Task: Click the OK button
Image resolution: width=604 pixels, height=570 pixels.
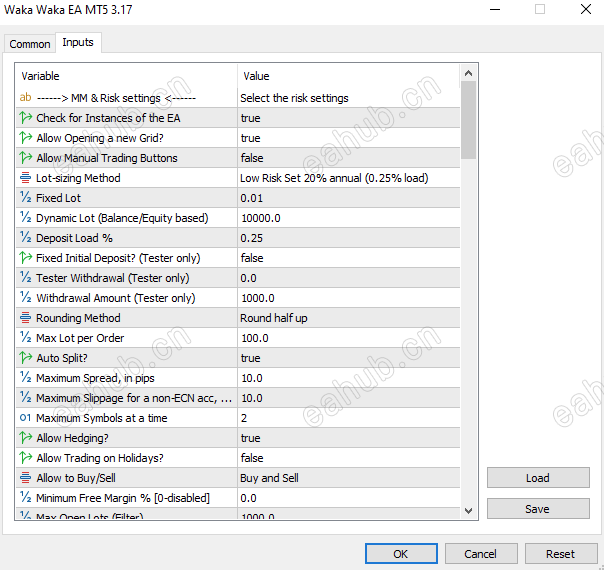Action: [x=401, y=554]
